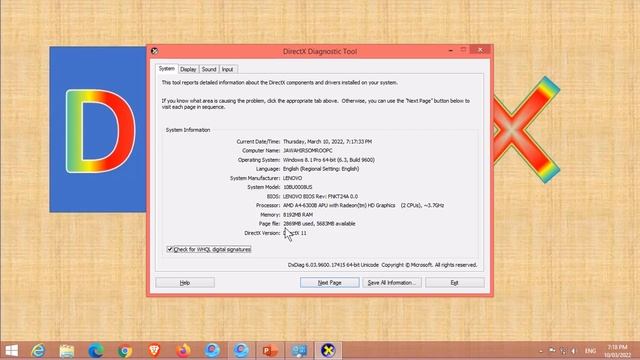Switch to the Display tab
This screenshot has height=360, width=640.
click(188, 69)
